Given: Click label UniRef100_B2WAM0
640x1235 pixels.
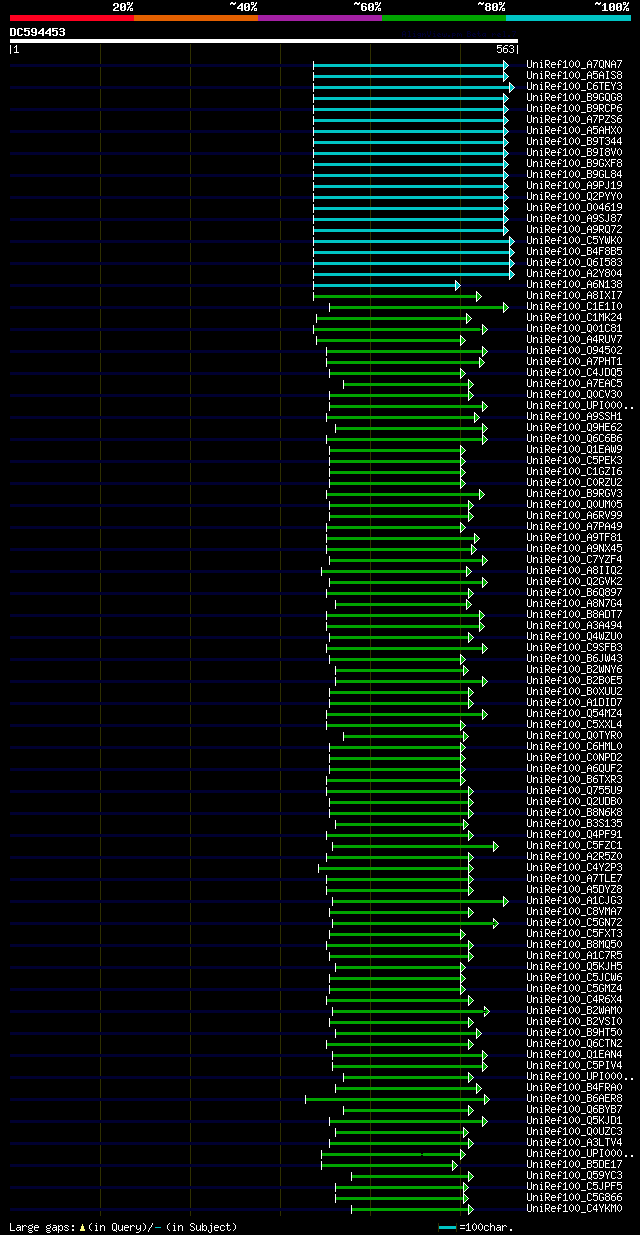Looking at the screenshot, I should (x=574, y=1010).
